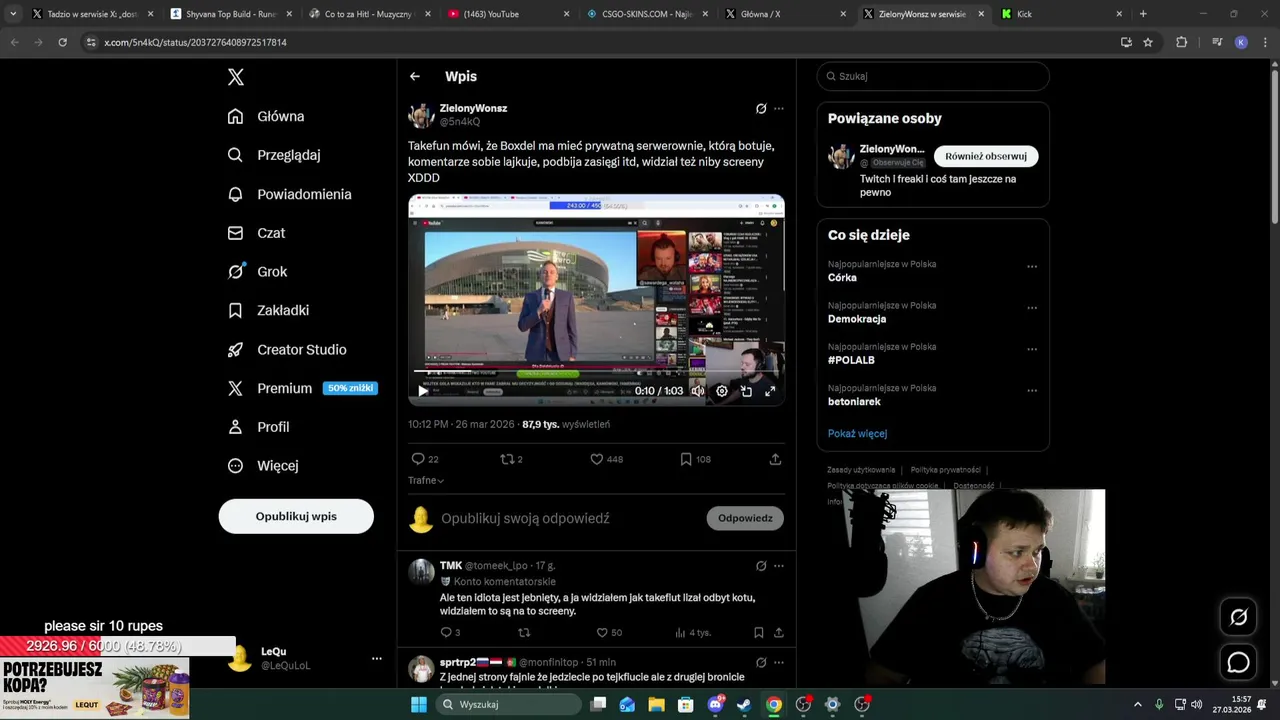The width and height of the screenshot is (1280, 720).
Task: Open more options on TMK's reply
Action: (x=779, y=566)
